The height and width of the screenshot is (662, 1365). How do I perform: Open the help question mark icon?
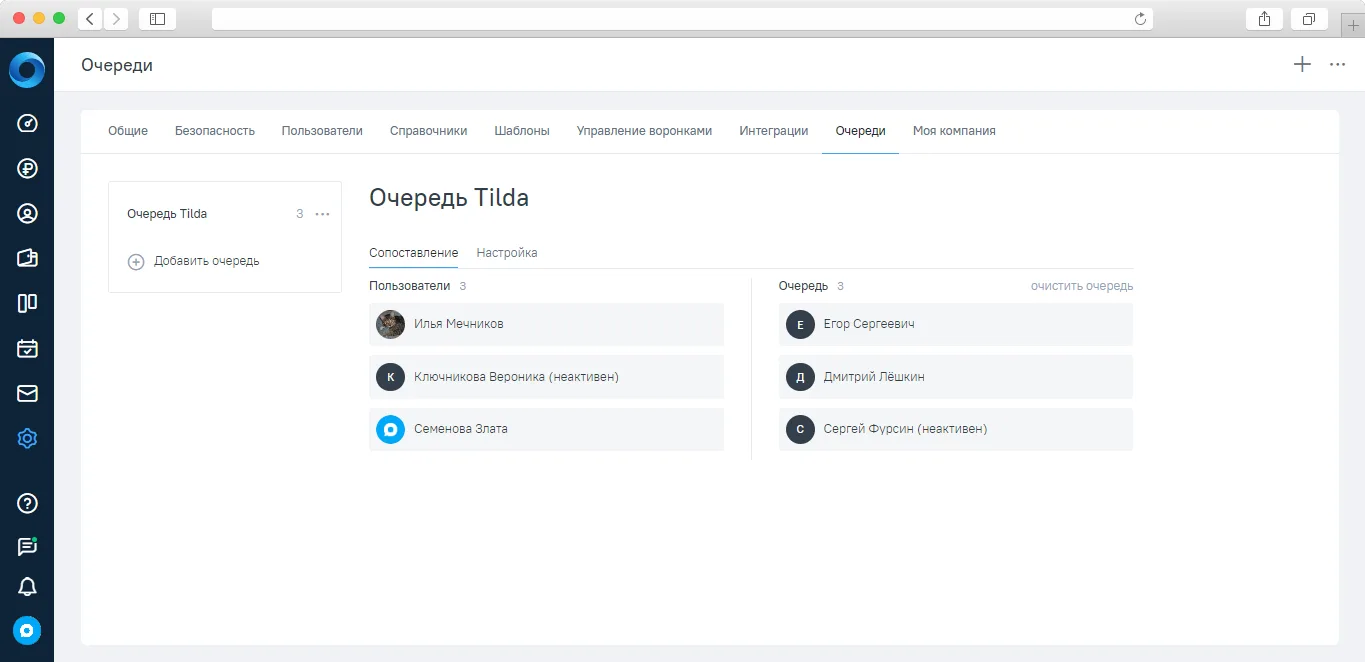coord(27,503)
